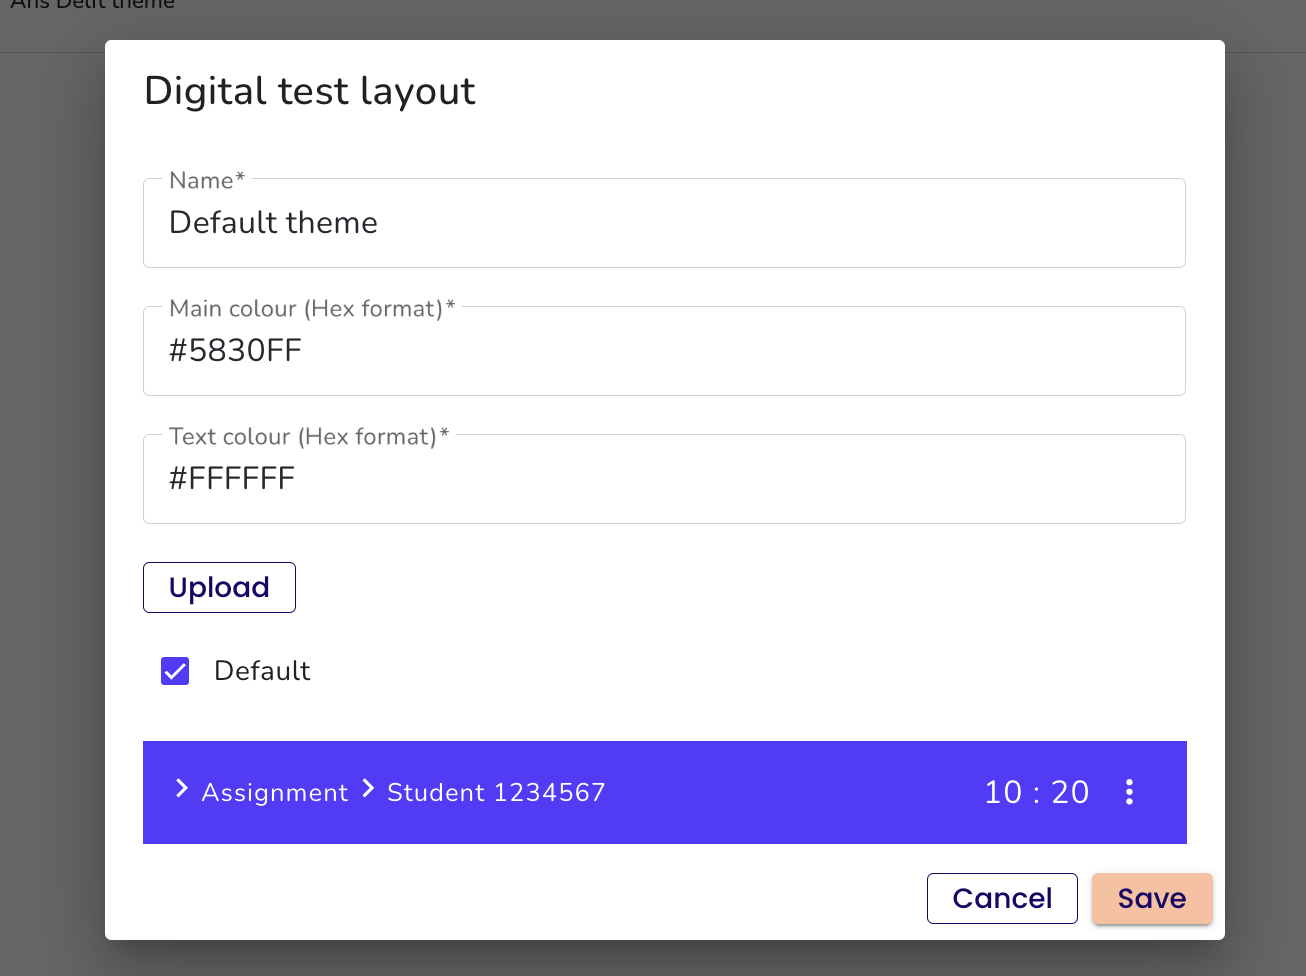Click the chevron before Assignment
The height and width of the screenshot is (976, 1306).
pyautogui.click(x=181, y=789)
